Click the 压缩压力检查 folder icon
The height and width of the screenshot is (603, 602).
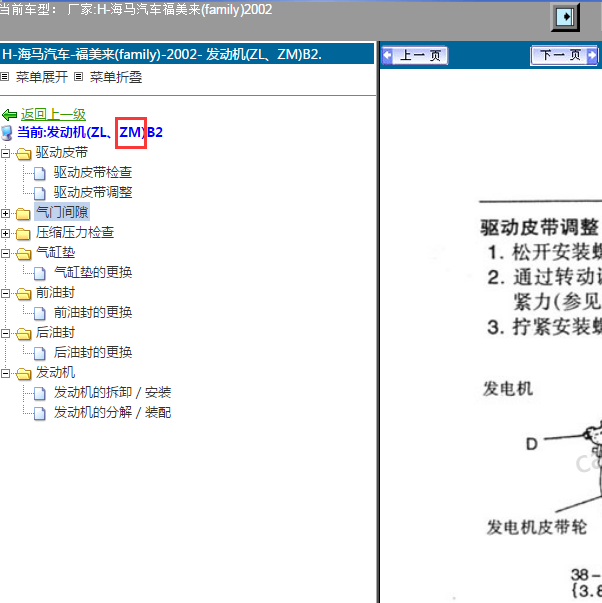coord(23,234)
